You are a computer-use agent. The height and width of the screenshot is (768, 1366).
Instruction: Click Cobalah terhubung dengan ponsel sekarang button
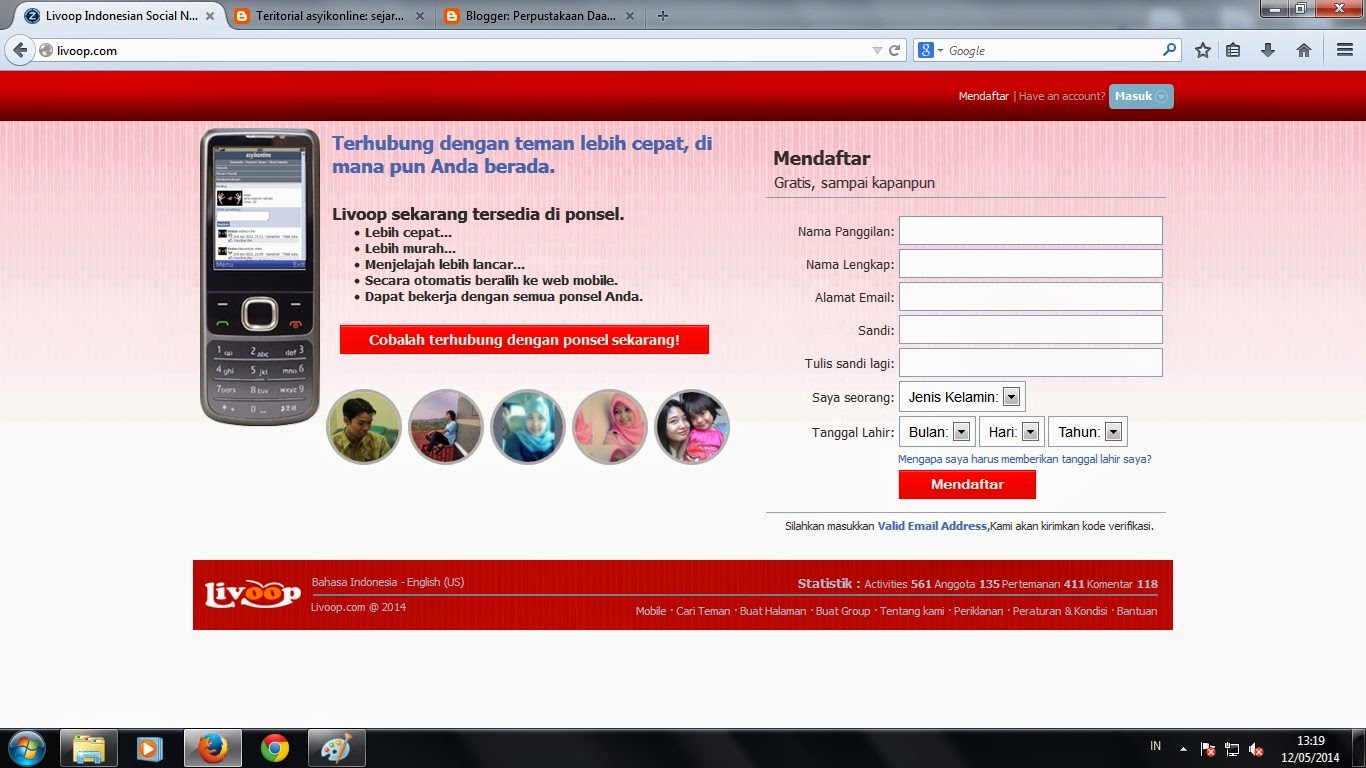tap(524, 340)
